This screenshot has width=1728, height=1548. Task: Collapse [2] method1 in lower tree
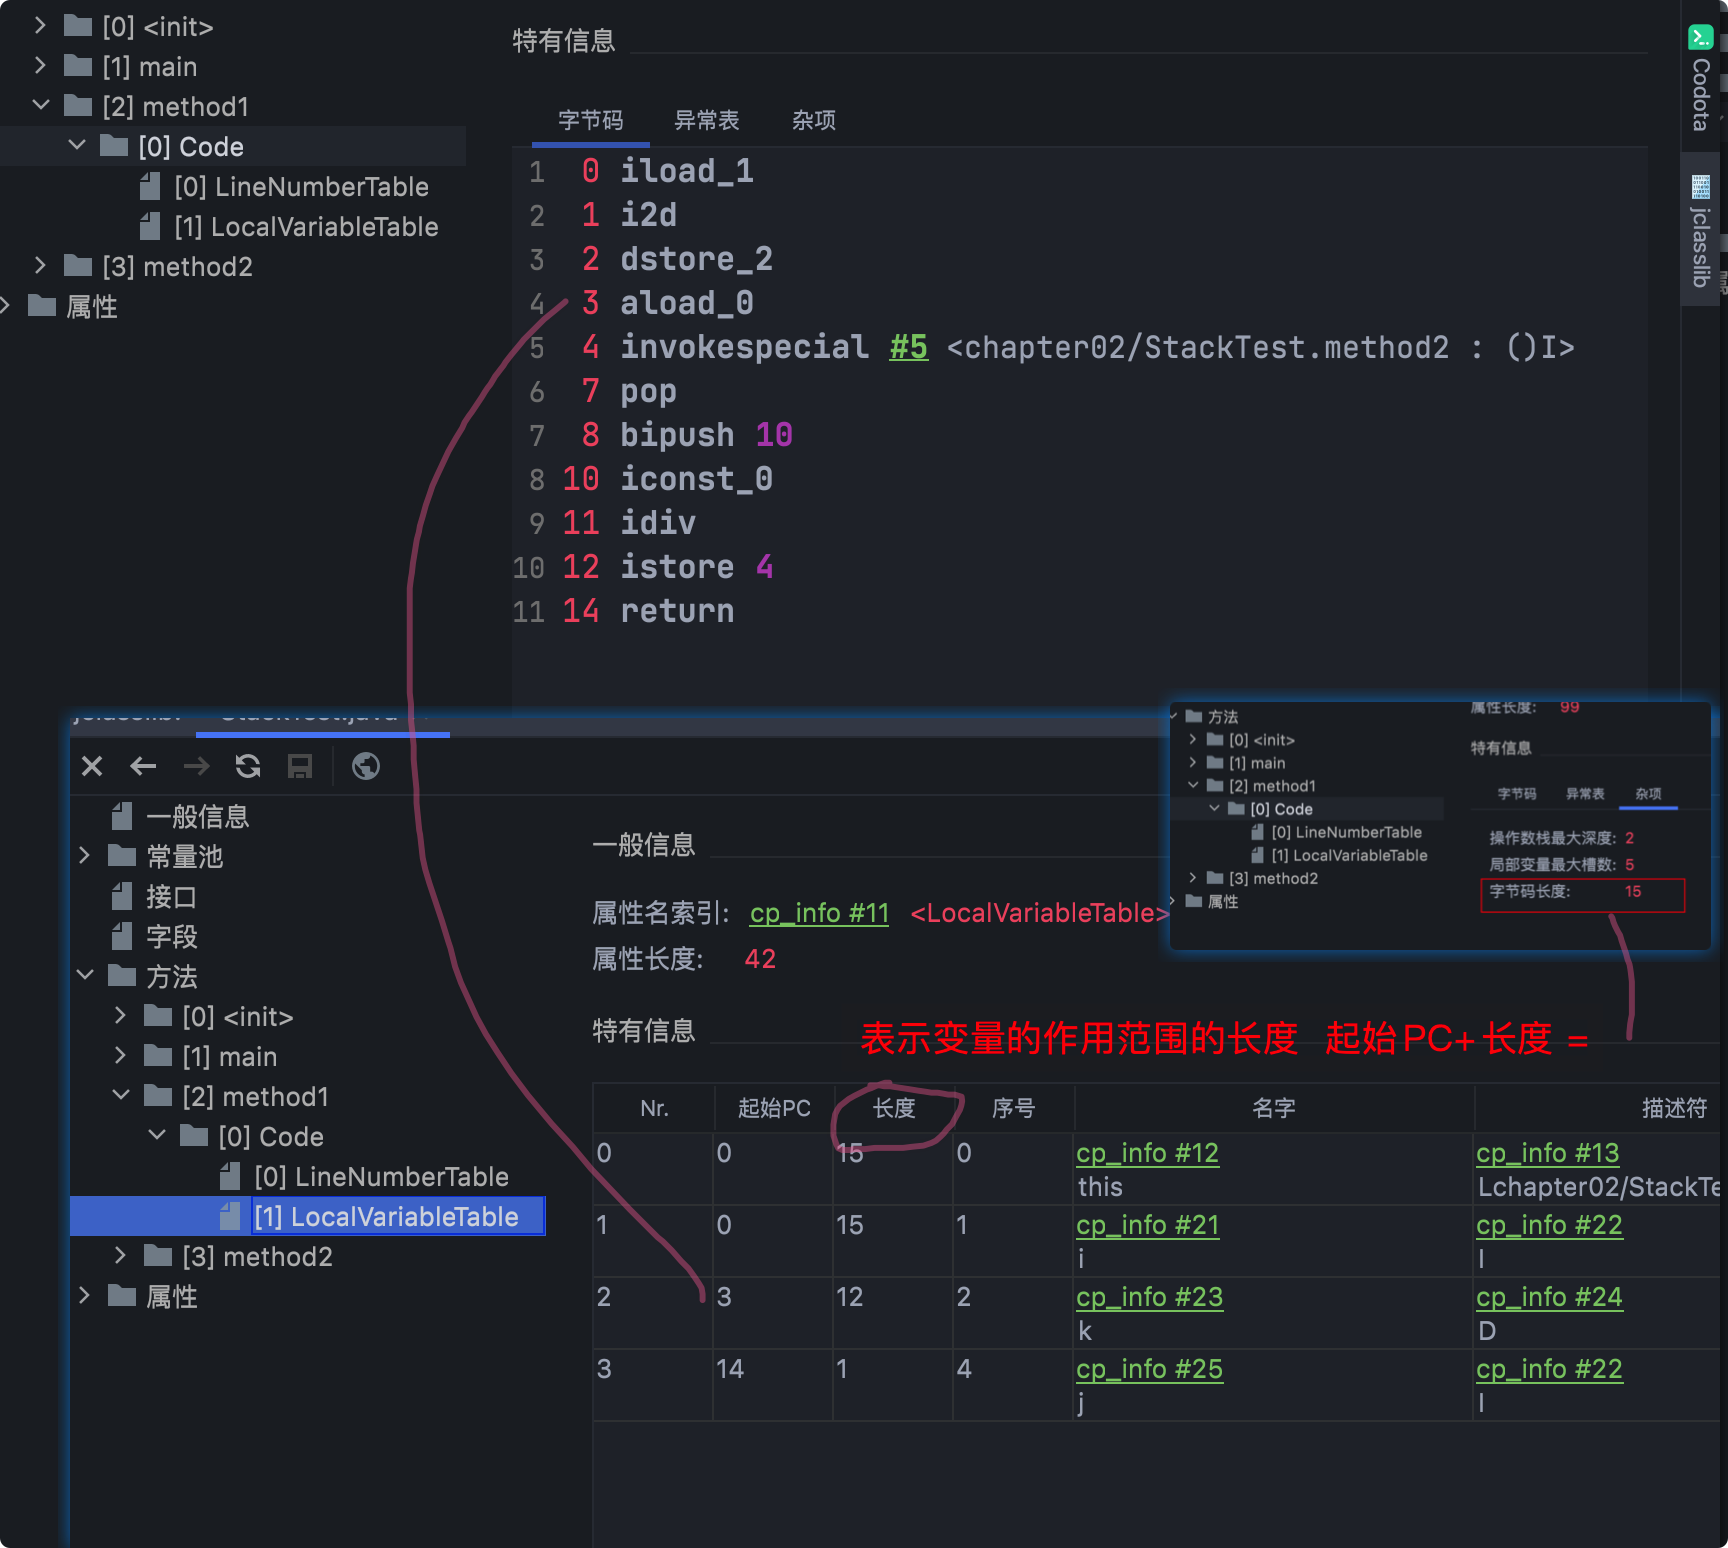click(121, 1096)
